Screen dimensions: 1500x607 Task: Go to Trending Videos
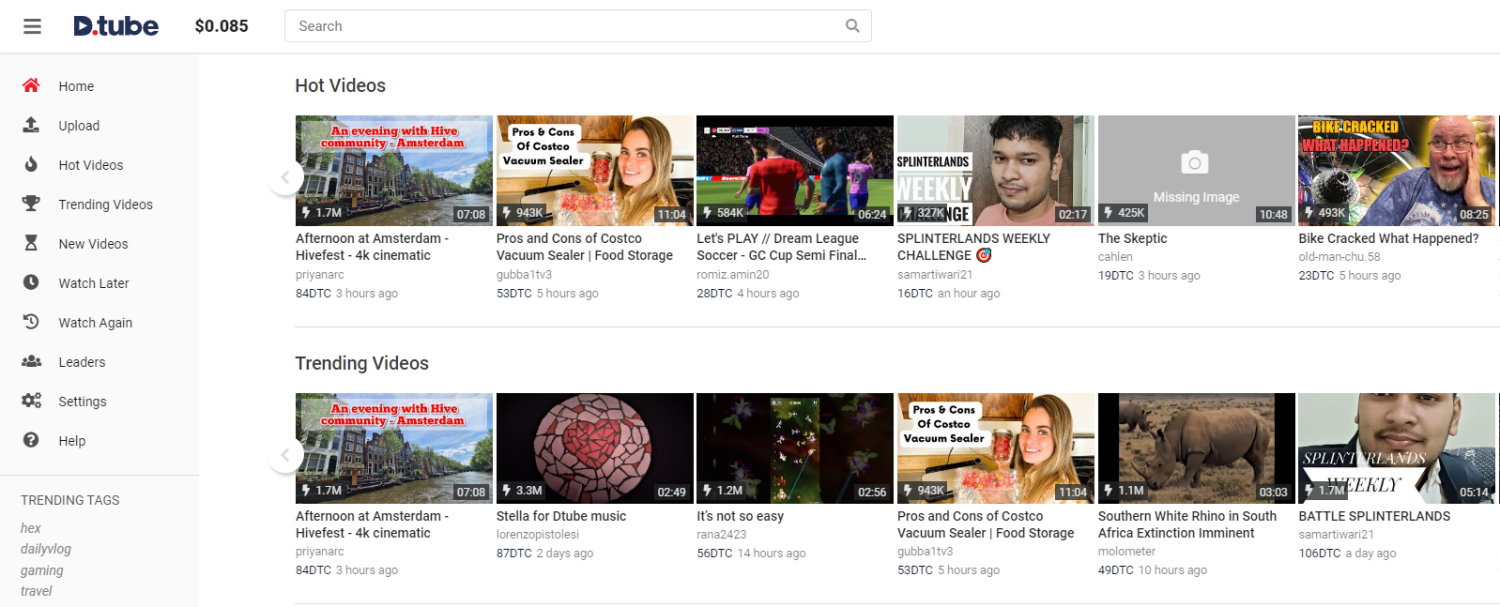[x=106, y=204]
